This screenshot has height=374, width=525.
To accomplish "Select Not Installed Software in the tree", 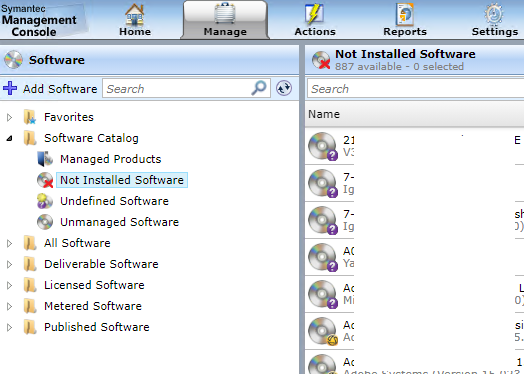I will 122,180.
